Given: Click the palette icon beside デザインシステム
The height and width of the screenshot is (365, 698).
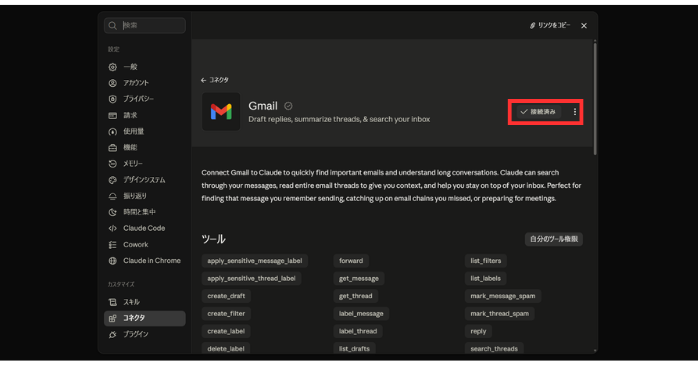Looking at the screenshot, I should 113,180.
